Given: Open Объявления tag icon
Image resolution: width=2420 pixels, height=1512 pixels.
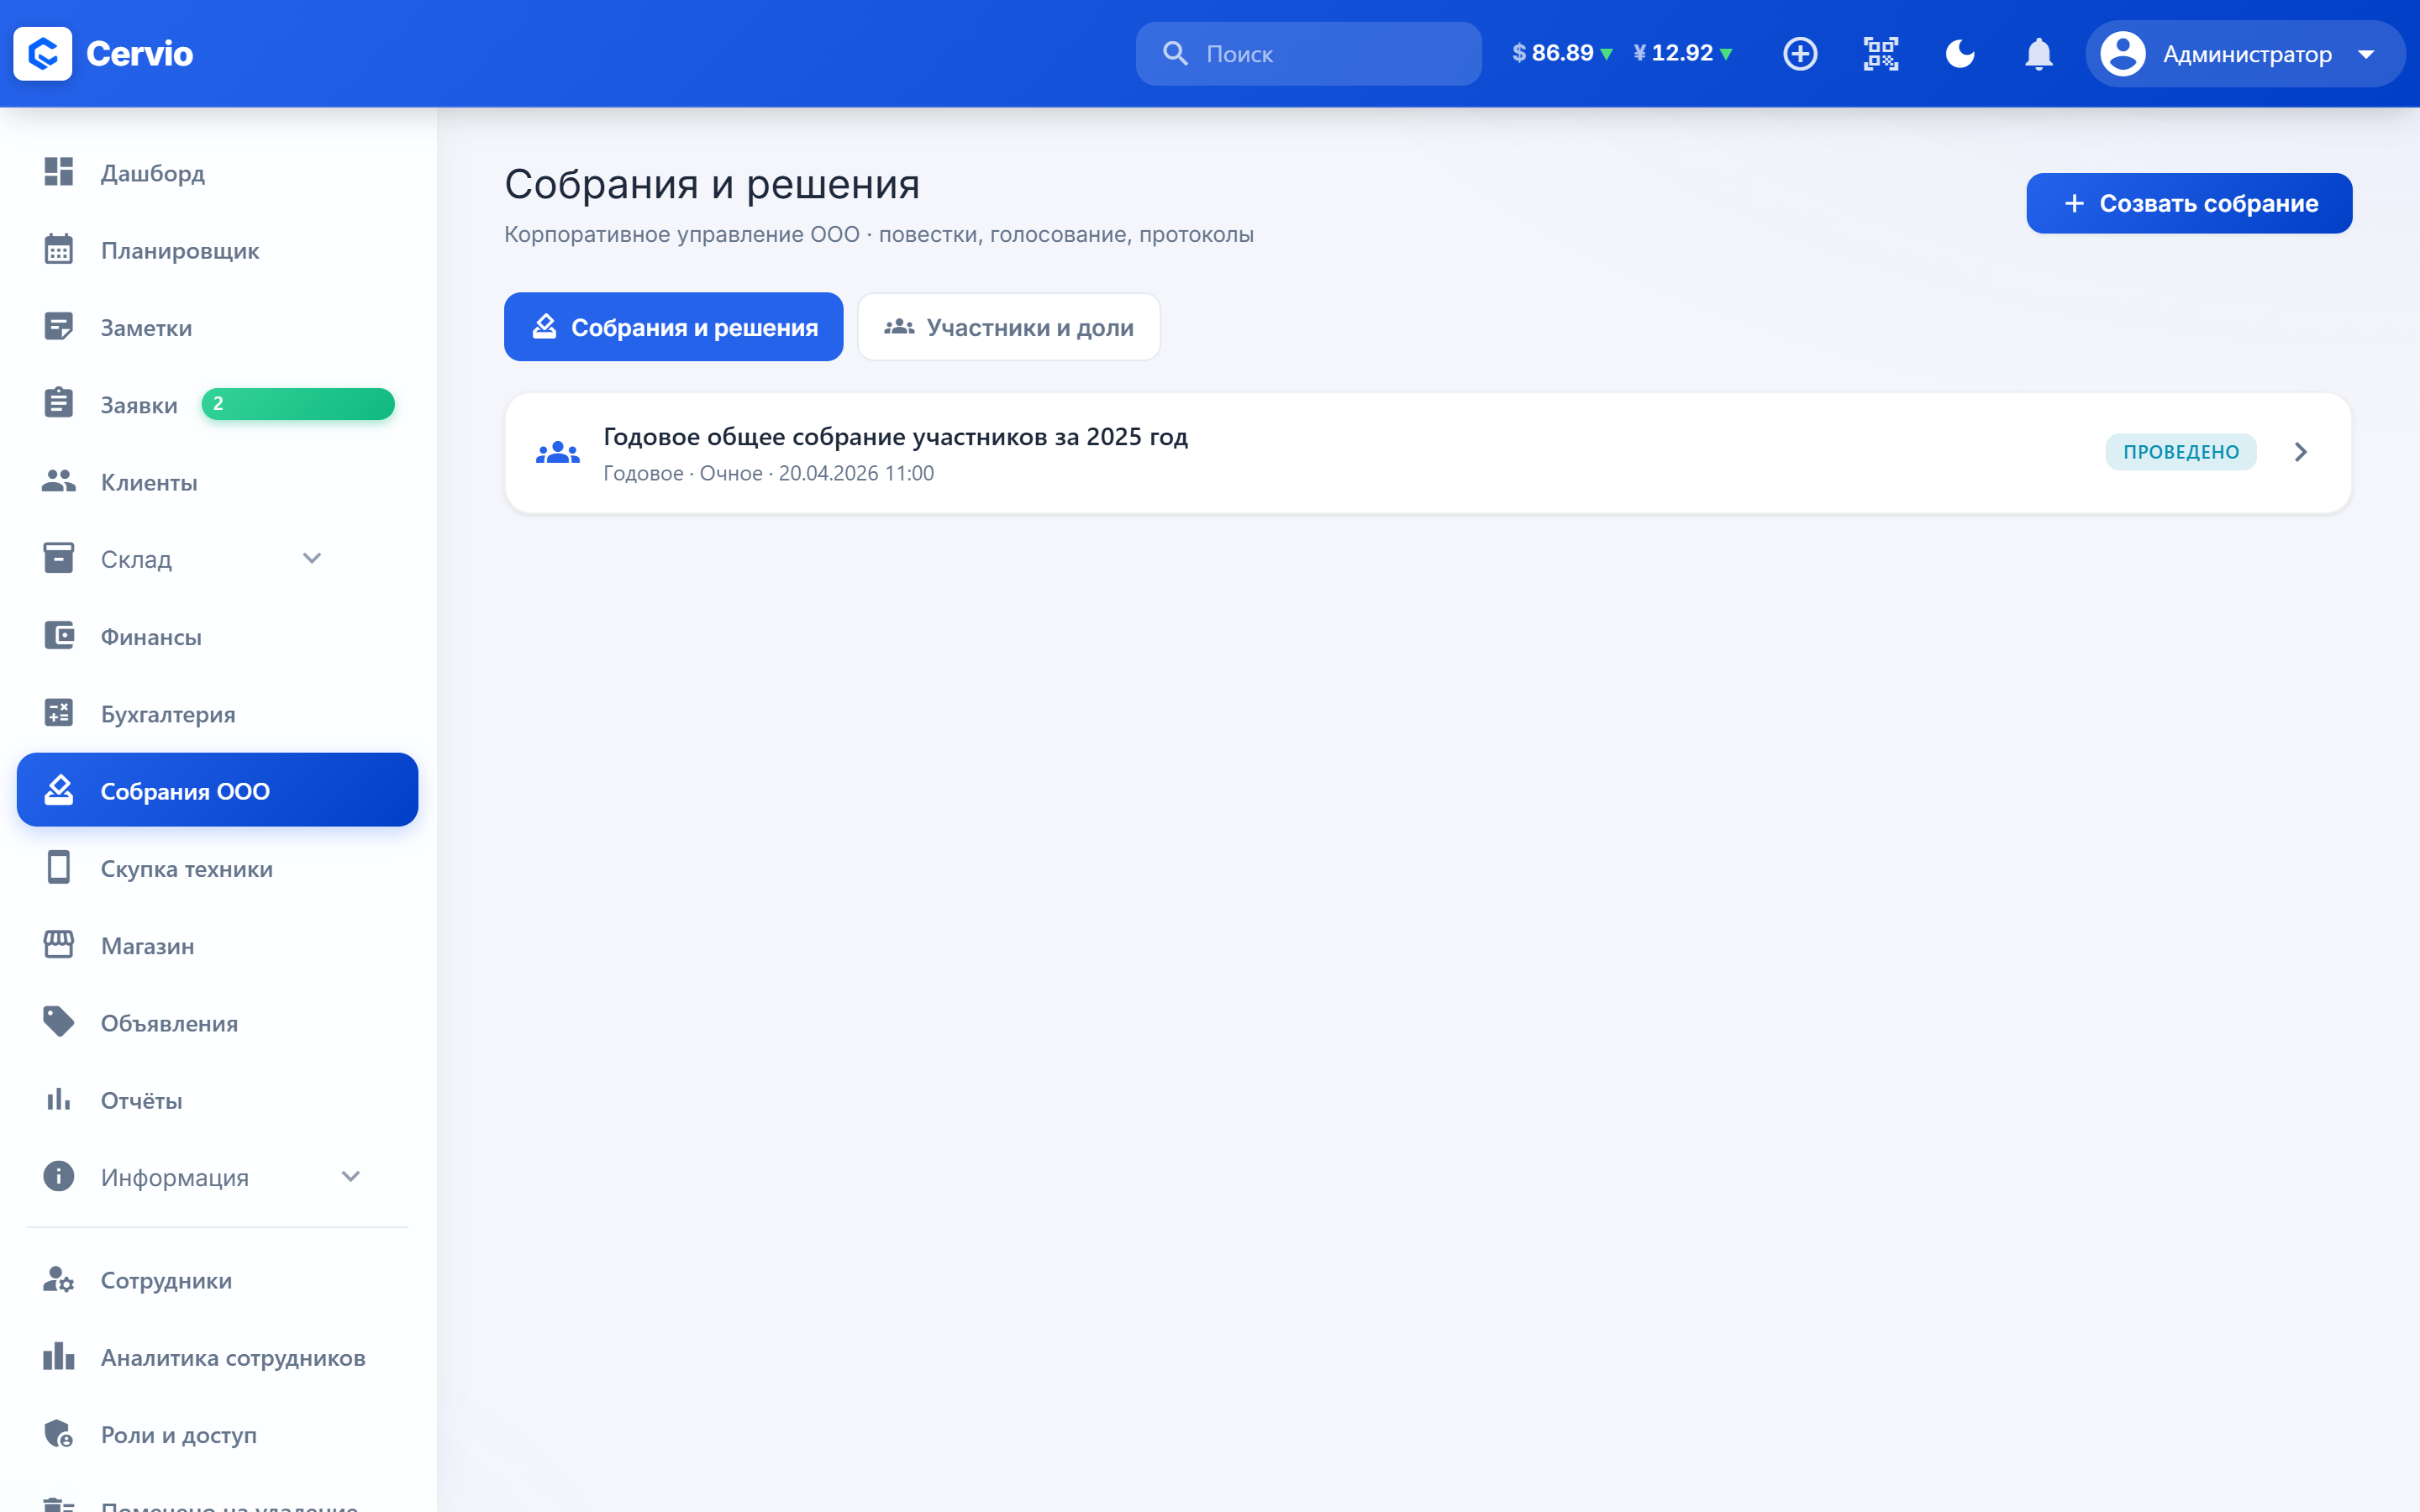Looking at the screenshot, I should tap(59, 1022).
